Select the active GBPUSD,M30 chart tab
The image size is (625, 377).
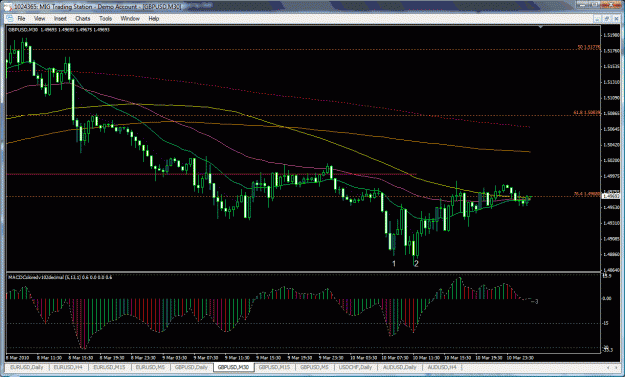[x=234, y=367]
